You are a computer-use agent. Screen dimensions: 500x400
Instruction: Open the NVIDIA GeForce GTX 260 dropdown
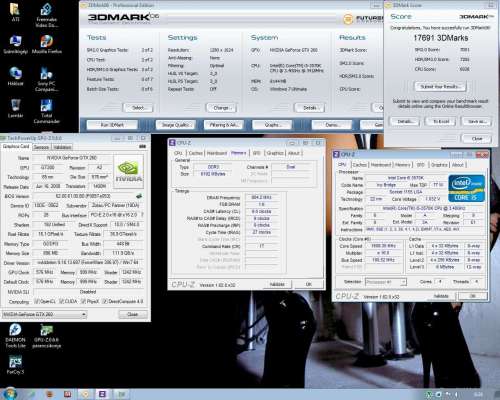[x=44, y=314]
